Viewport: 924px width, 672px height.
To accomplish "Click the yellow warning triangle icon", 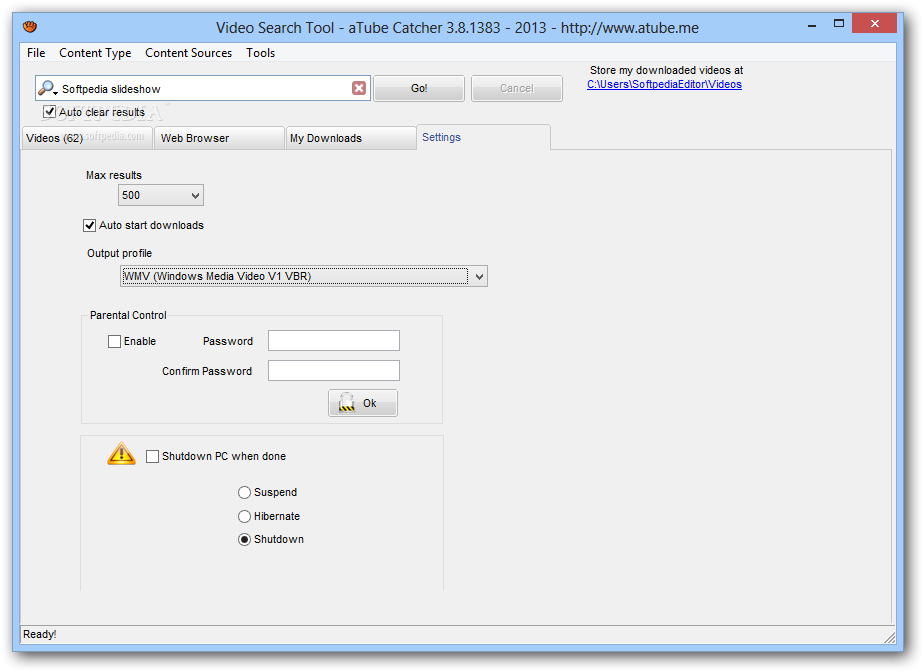I will tap(121, 454).
